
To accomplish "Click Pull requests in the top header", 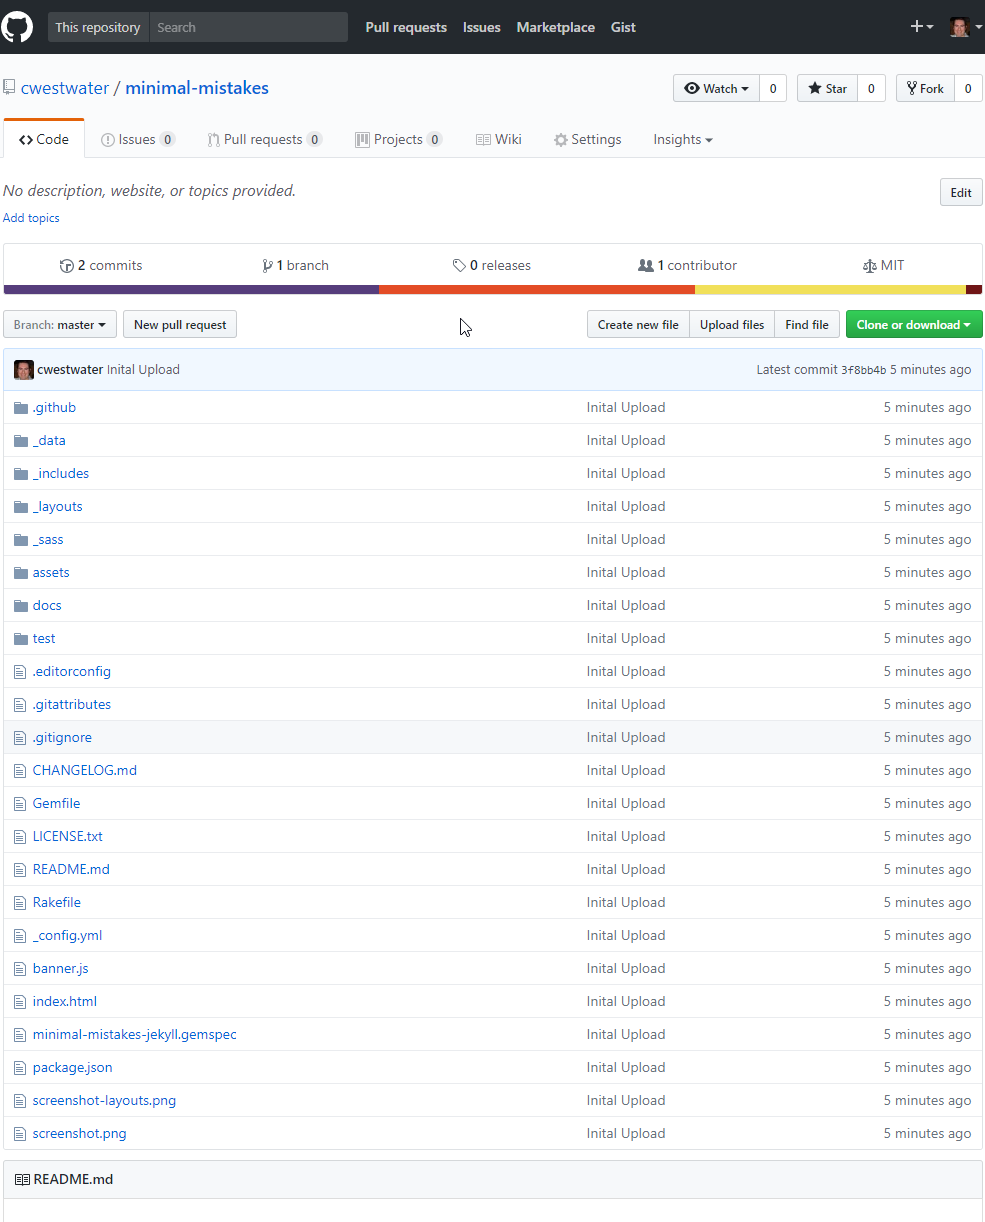I will 406,27.
